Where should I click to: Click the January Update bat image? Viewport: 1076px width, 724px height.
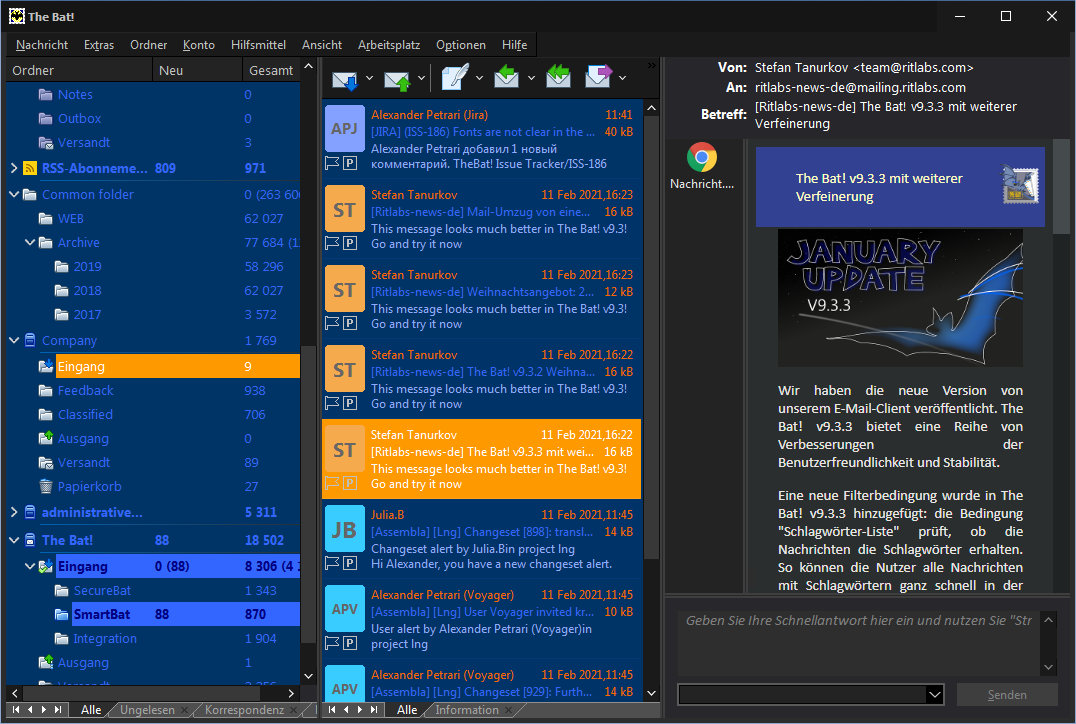pyautogui.click(x=900, y=298)
